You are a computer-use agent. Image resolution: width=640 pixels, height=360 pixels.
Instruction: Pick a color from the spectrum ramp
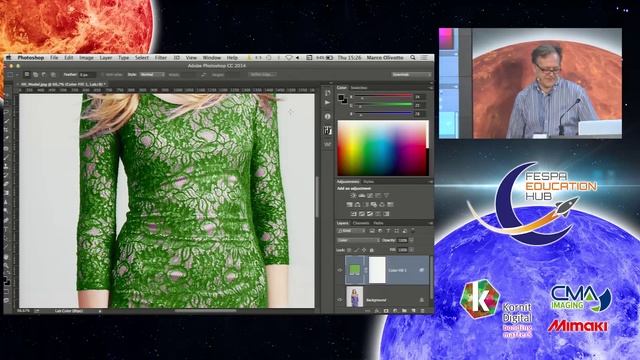click(383, 148)
